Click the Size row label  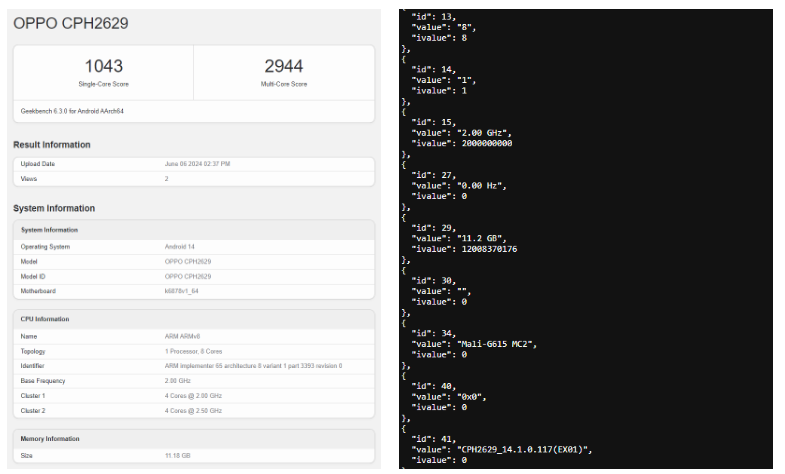point(27,456)
